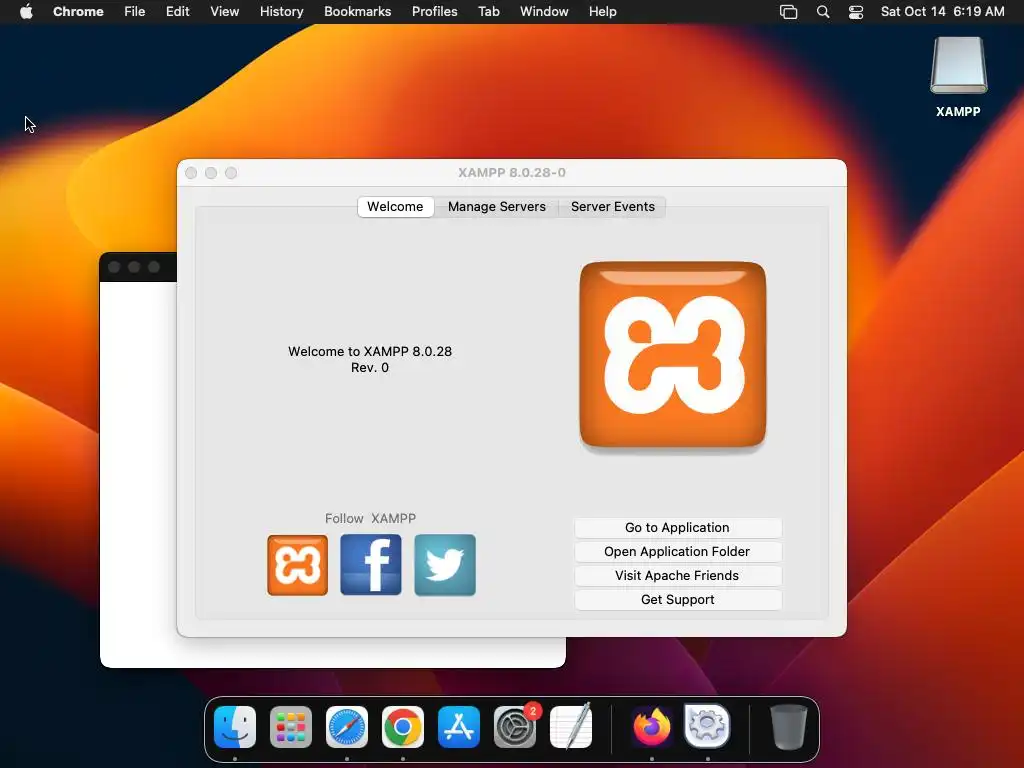The image size is (1024, 768).
Task: Click the Stage Manager windows icon in menu bar
Action: (789, 12)
